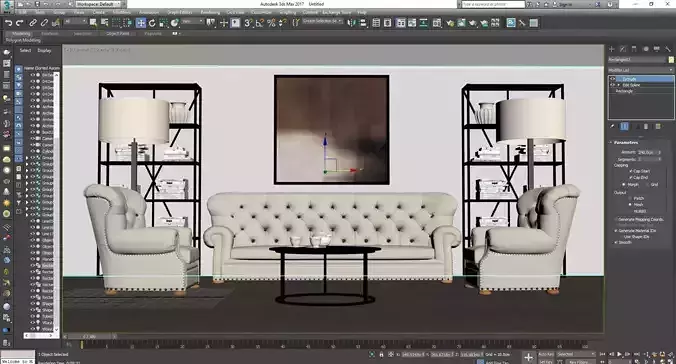676x364 pixels.
Task: Click the Amount spinner value field
Action: (646, 152)
